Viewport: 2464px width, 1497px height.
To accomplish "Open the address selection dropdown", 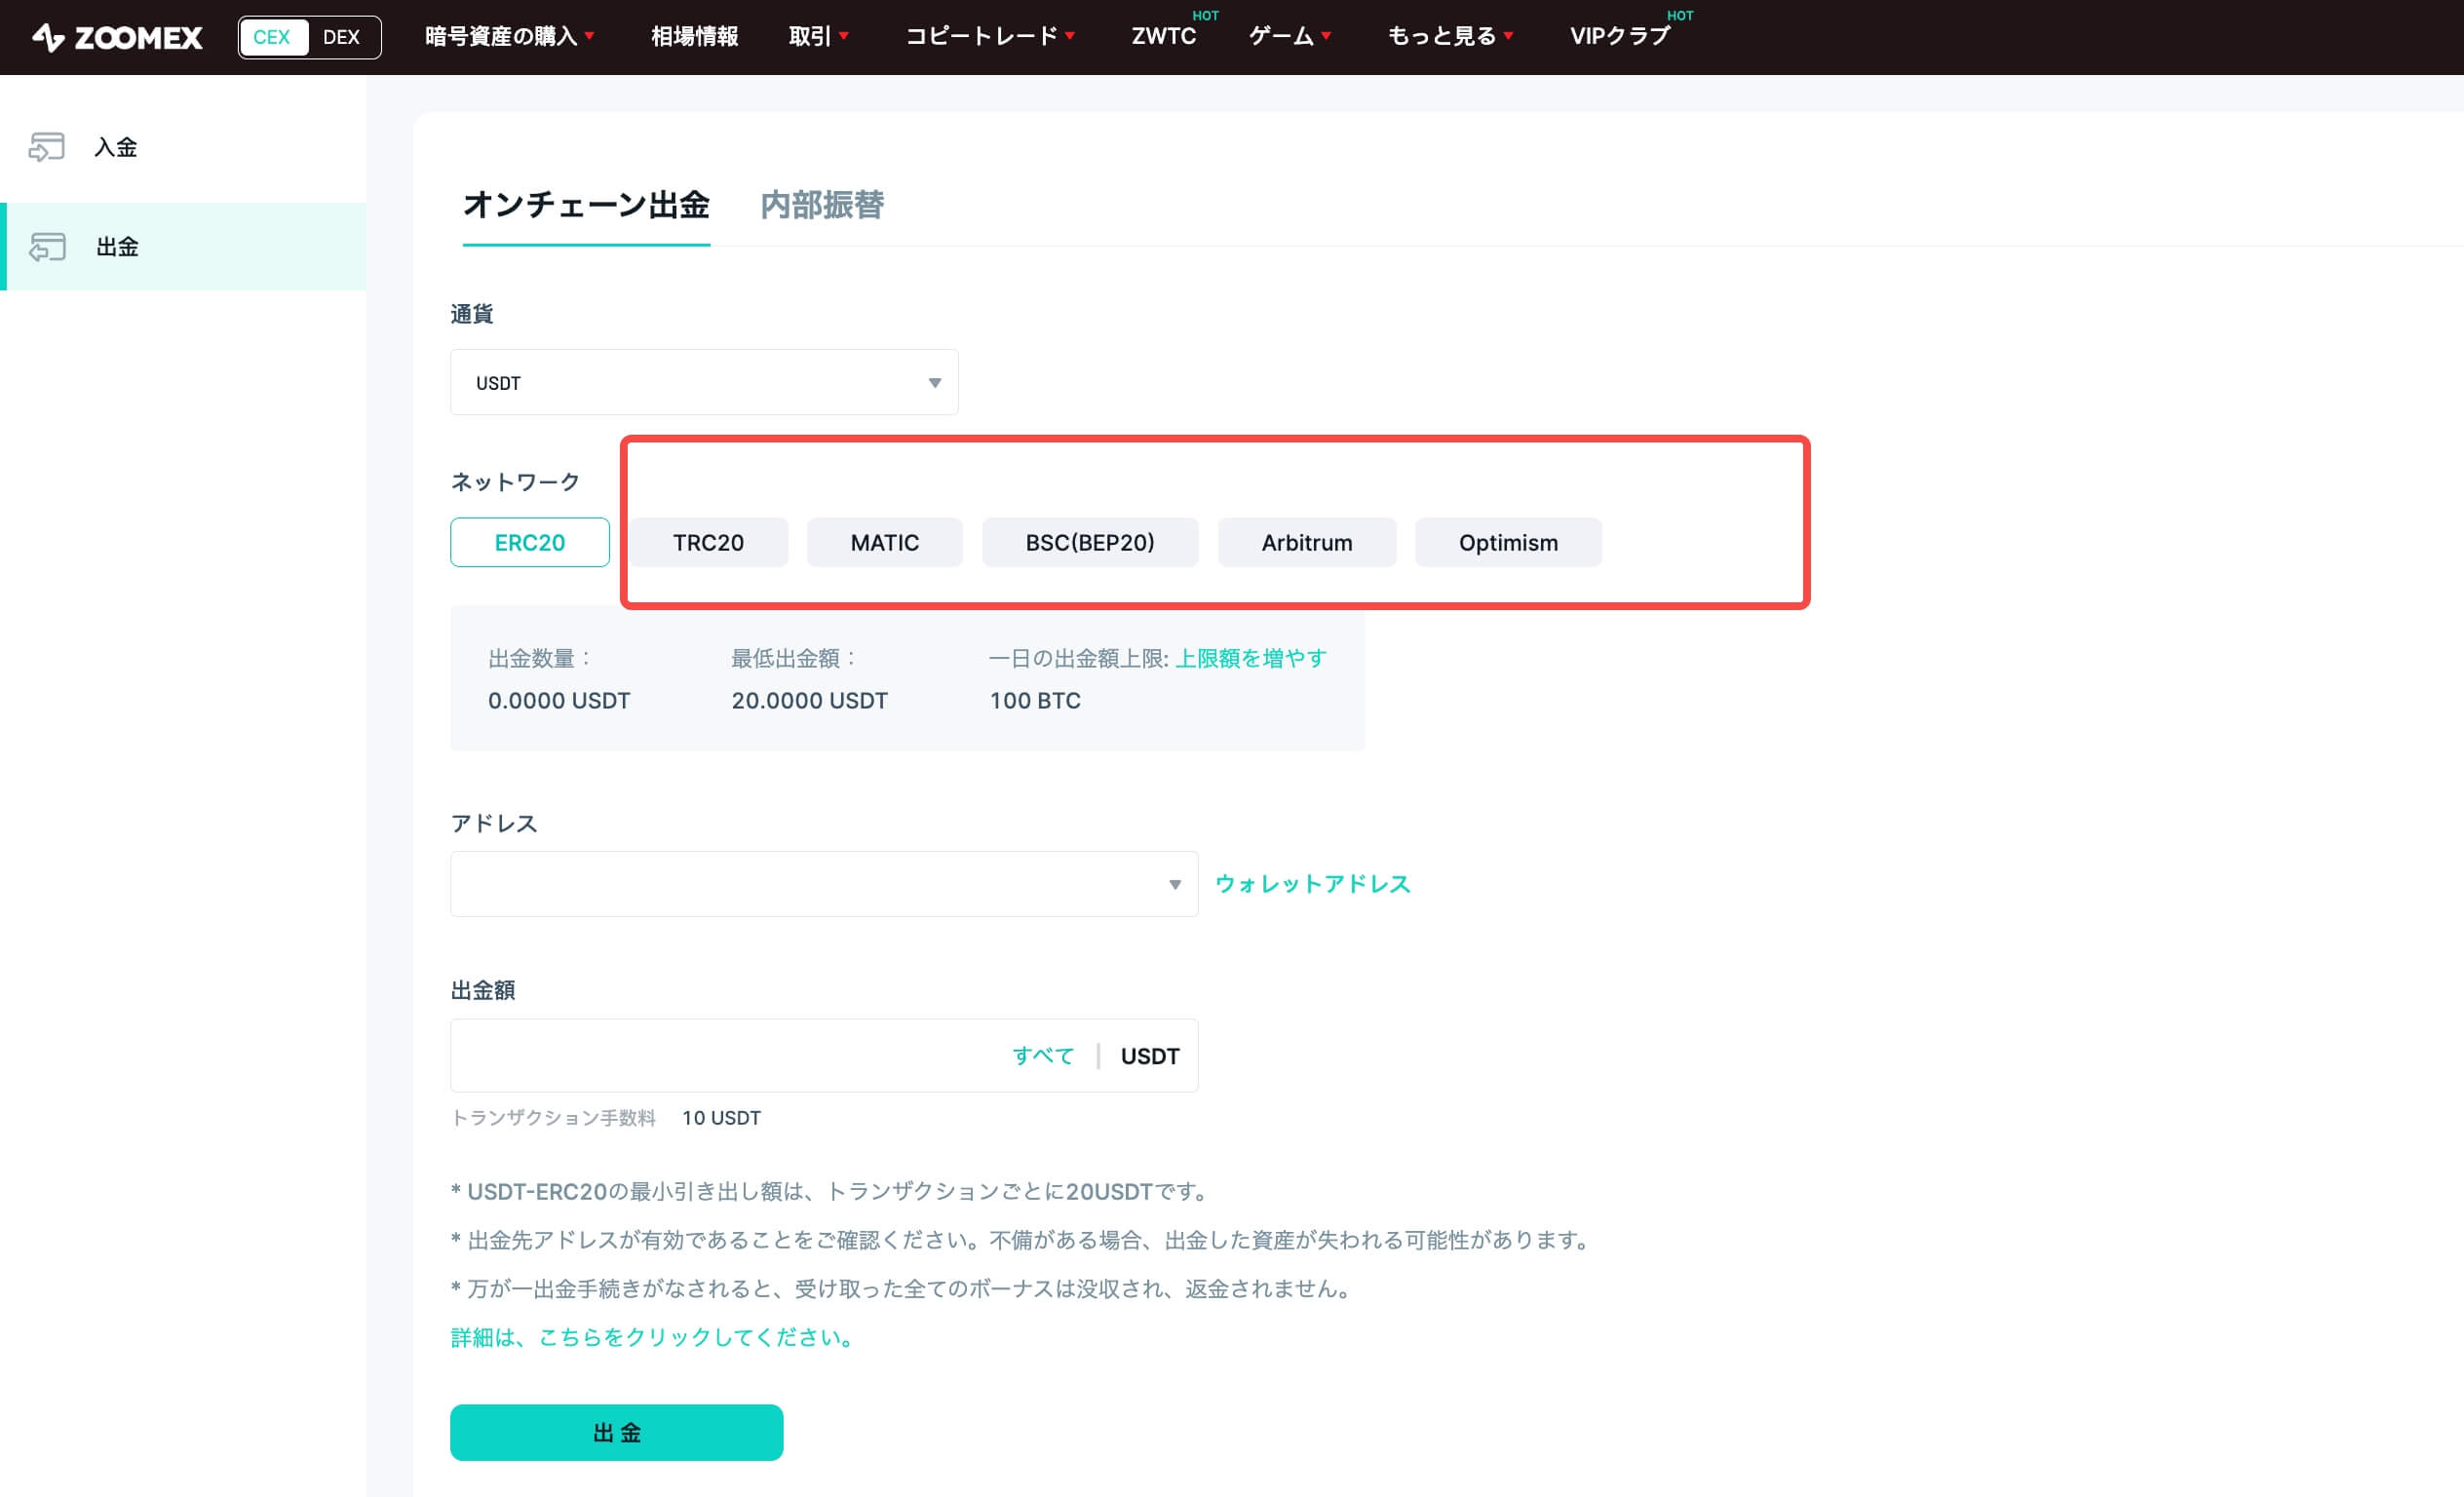I will [x=824, y=884].
